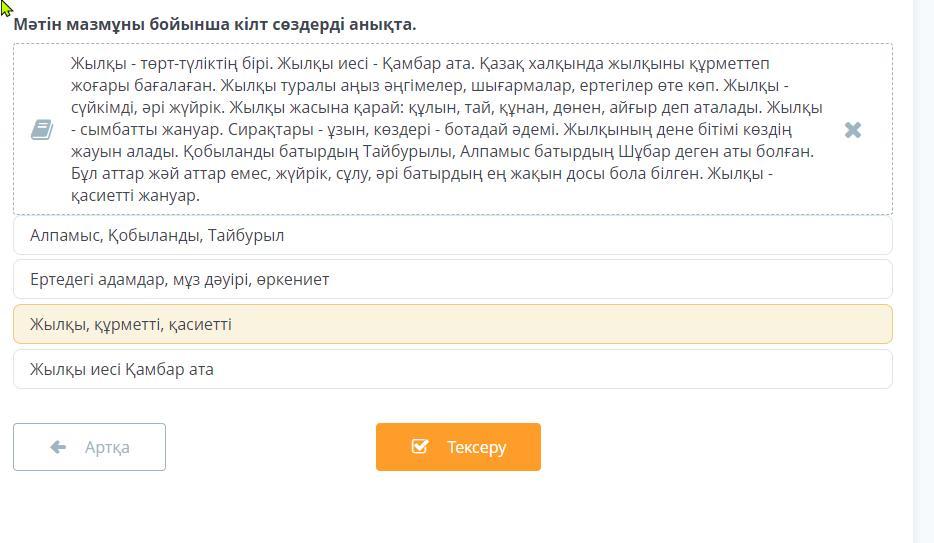Click inside the dashed reading passage box
Viewport: 934px width, 543px height.
tap(453, 129)
